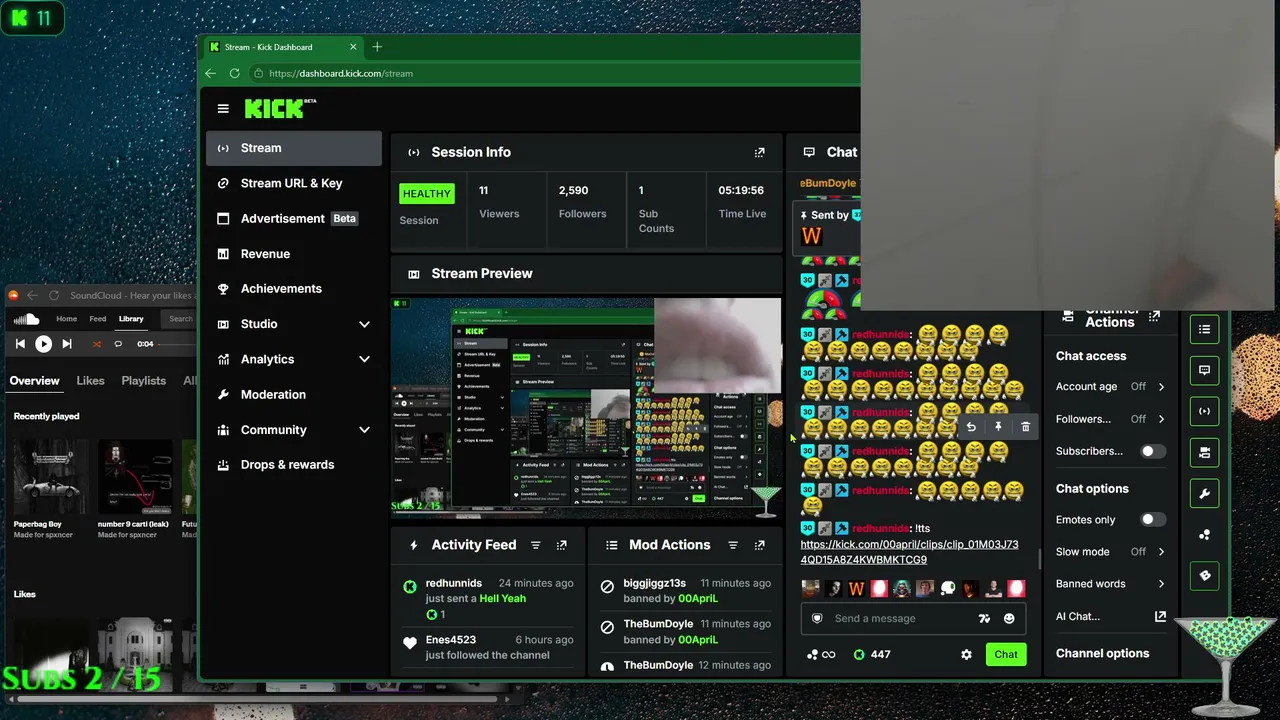Open the Moderation page
1280x720 pixels.
click(x=294, y=394)
